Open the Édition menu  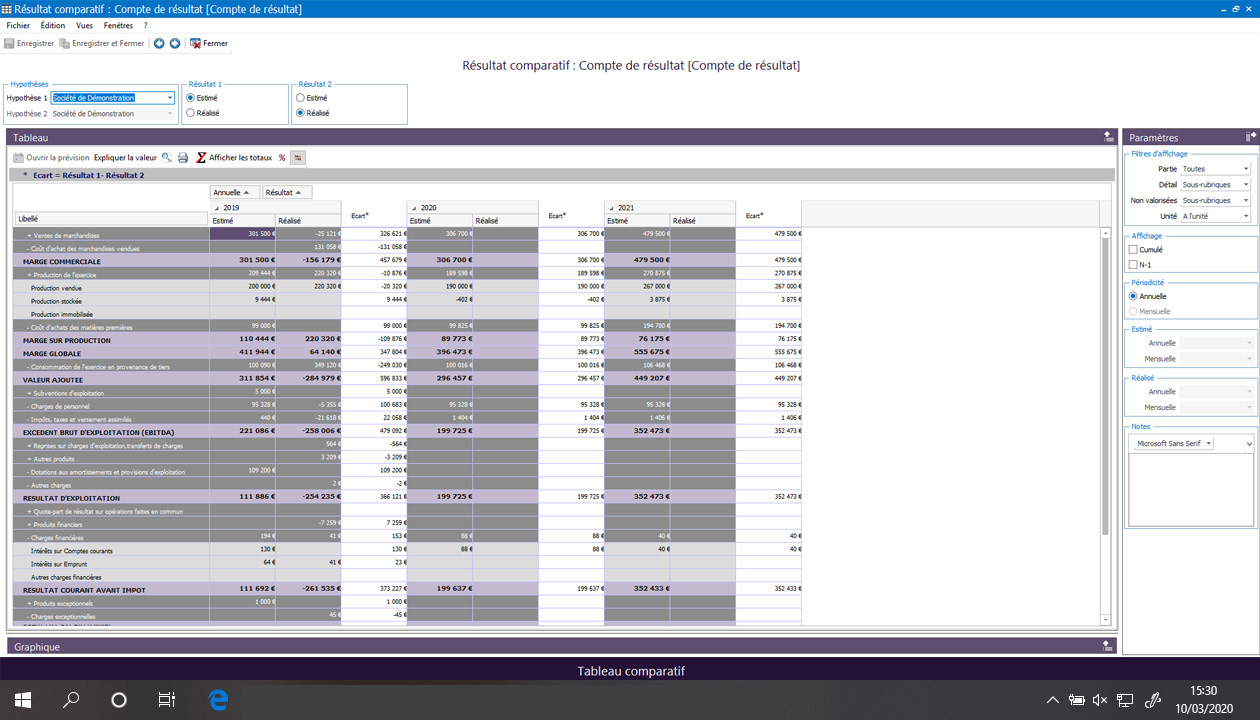pos(53,25)
